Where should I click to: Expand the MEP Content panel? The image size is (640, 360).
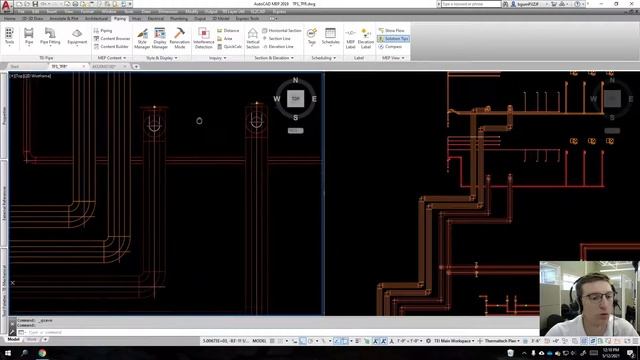pos(111,58)
